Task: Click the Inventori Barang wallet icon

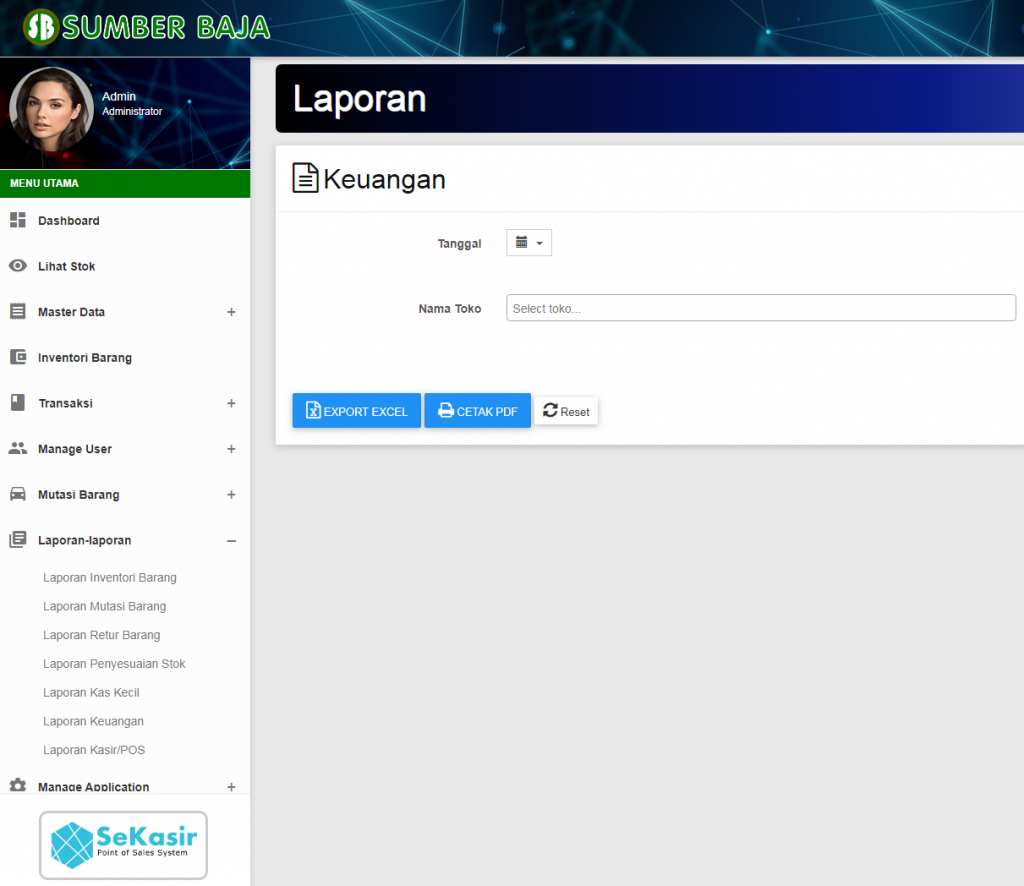Action: click(18, 357)
